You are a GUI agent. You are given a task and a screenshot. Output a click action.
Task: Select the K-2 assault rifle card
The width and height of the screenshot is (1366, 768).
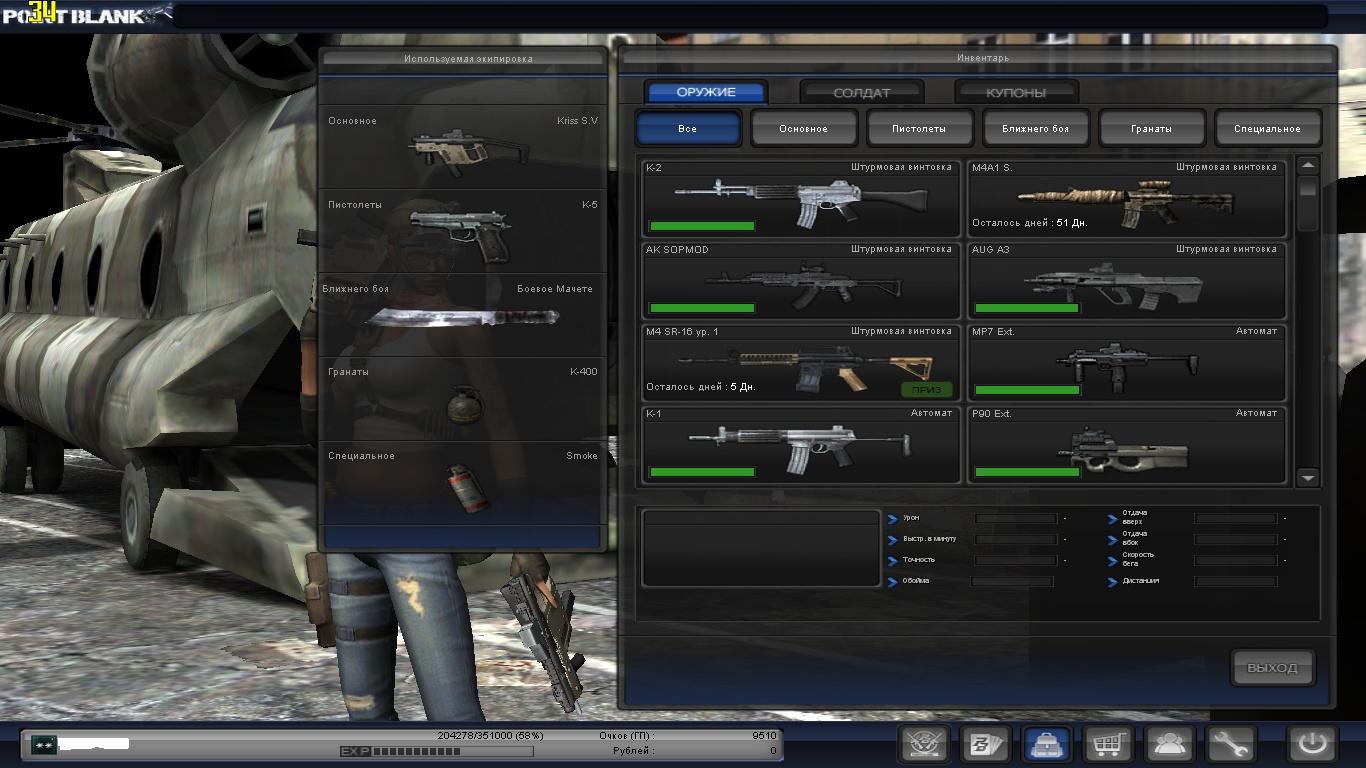tap(800, 197)
